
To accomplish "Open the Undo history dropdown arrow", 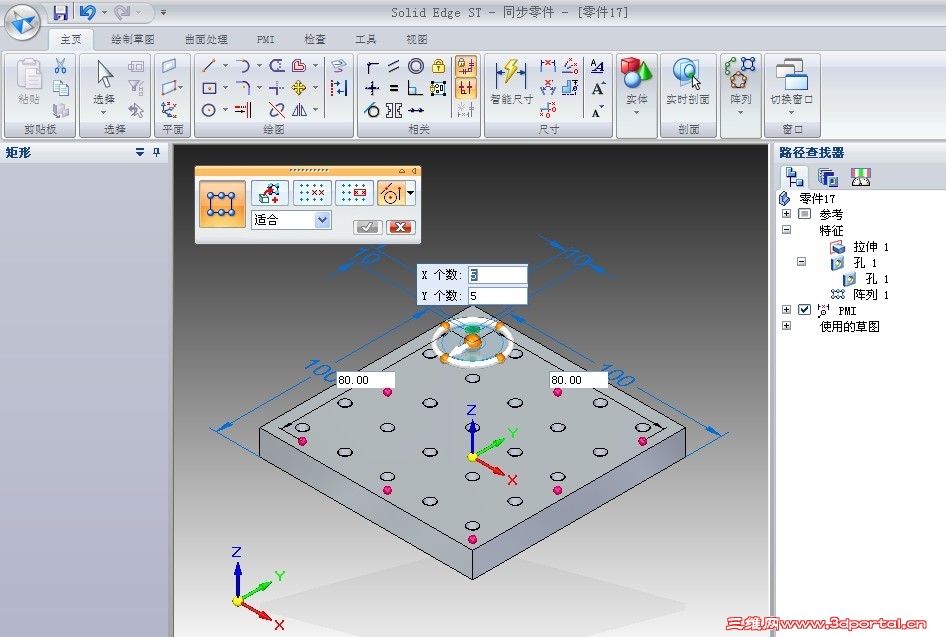I will coord(104,13).
